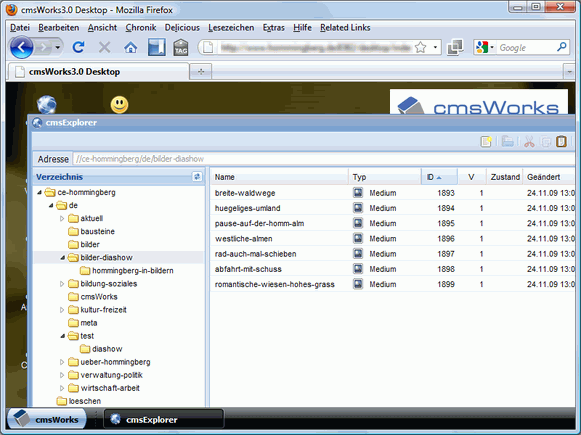
Task: Reload the page in Firefox
Action: (78, 47)
